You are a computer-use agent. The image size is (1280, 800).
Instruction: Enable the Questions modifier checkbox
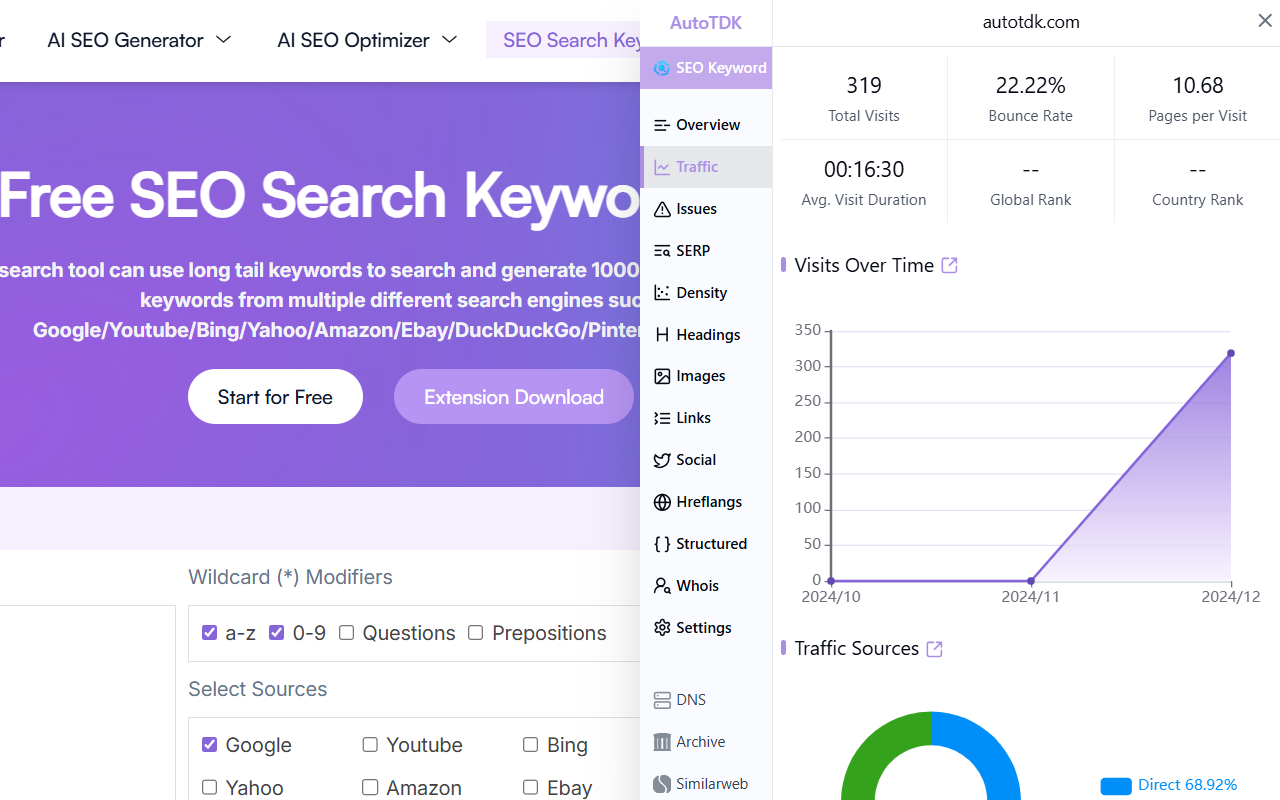(x=346, y=632)
